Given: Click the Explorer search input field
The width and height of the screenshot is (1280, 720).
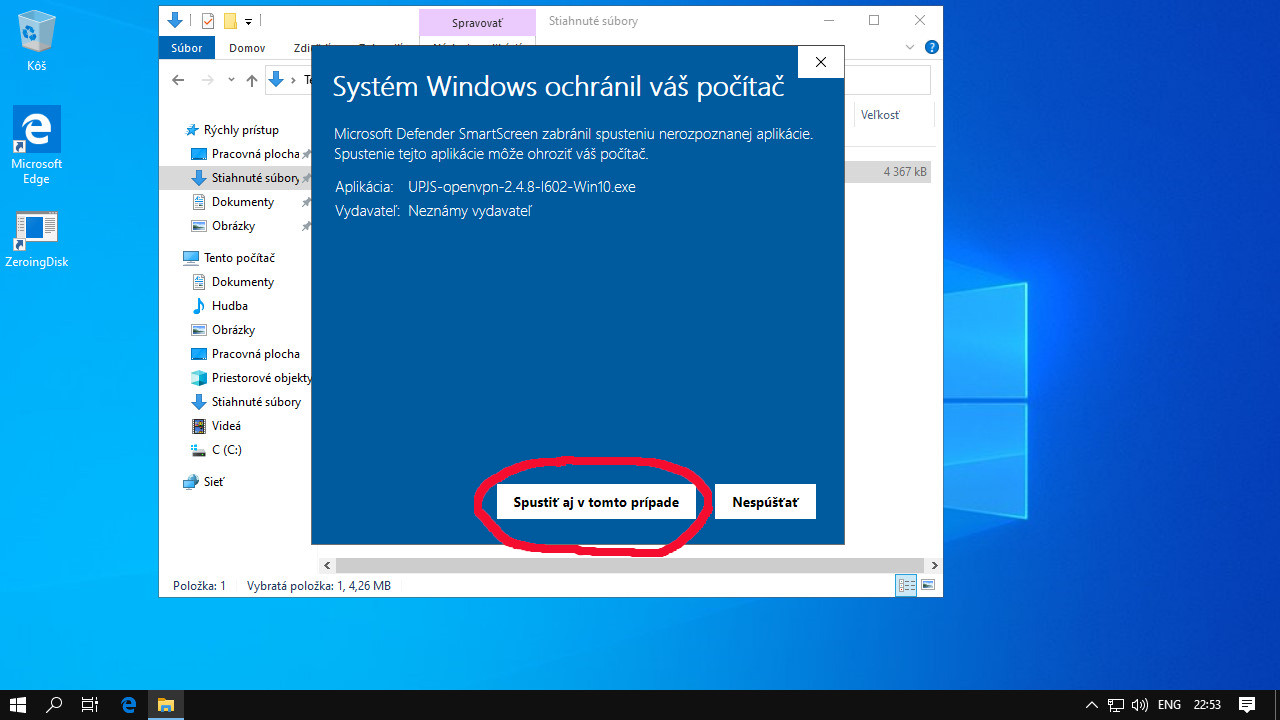Looking at the screenshot, I should (x=888, y=80).
